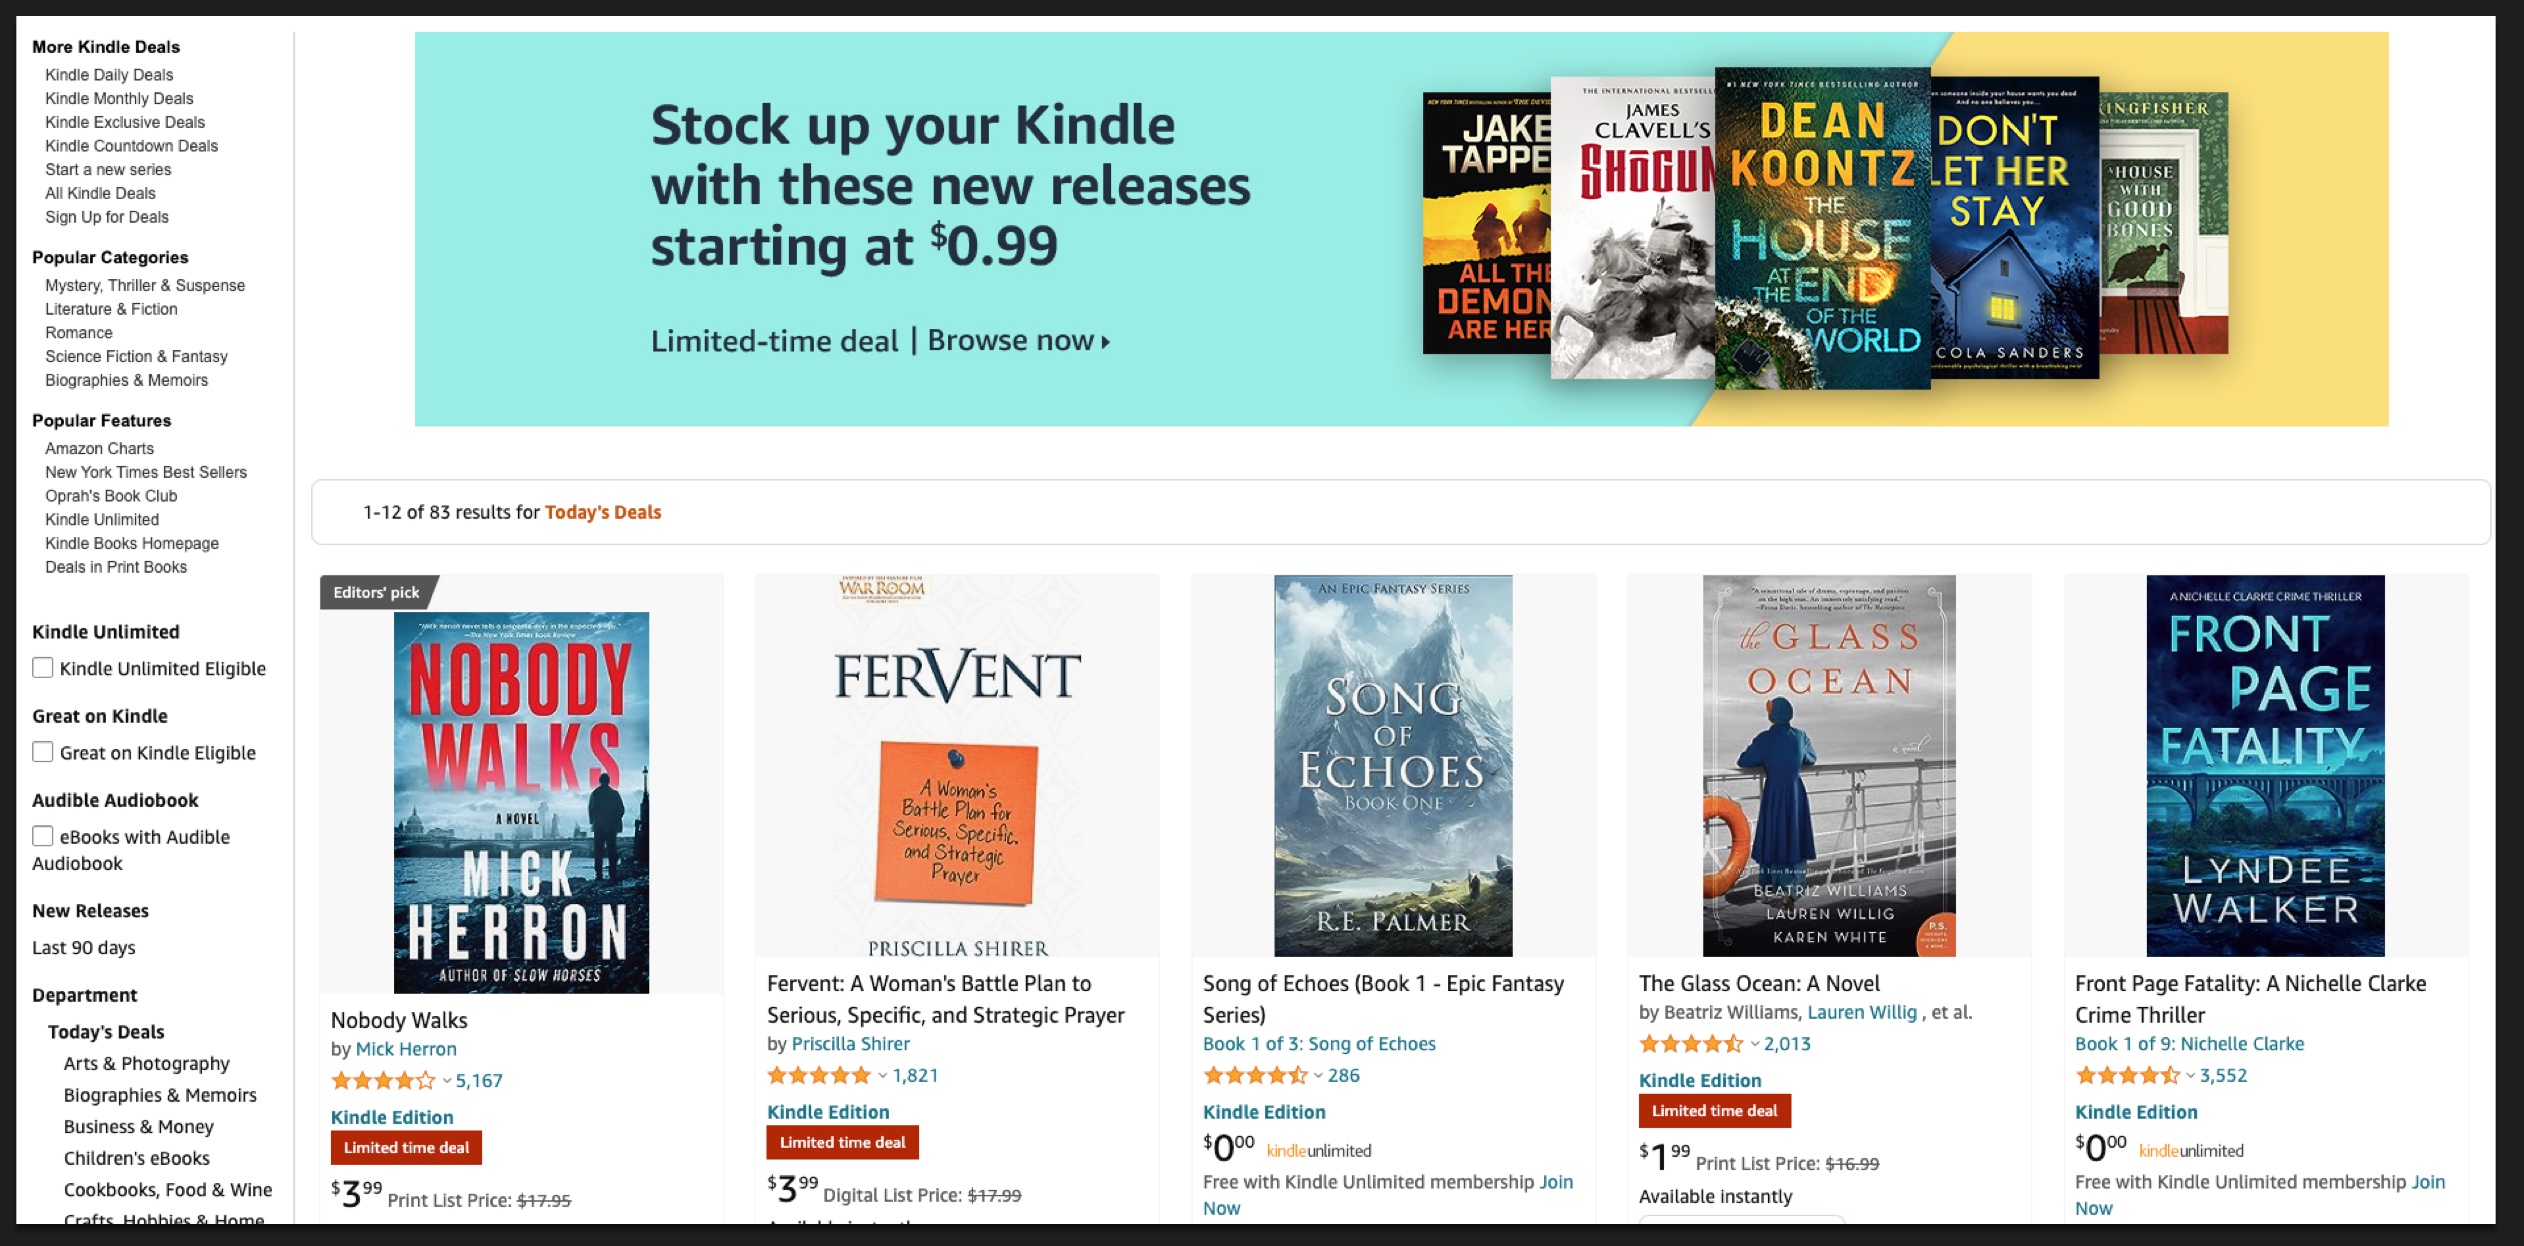Click the Limited time deal badge under The Glass Ocean
Viewport: 2524px width, 1246px height.
click(x=1714, y=1110)
